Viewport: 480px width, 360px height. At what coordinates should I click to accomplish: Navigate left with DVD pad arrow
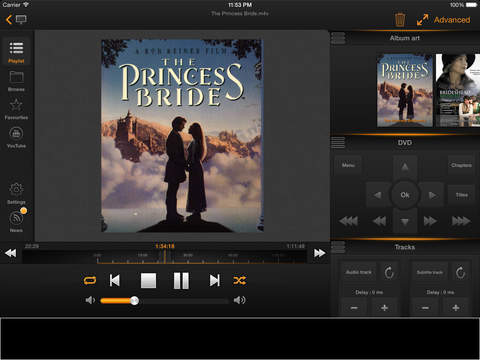(x=378, y=195)
